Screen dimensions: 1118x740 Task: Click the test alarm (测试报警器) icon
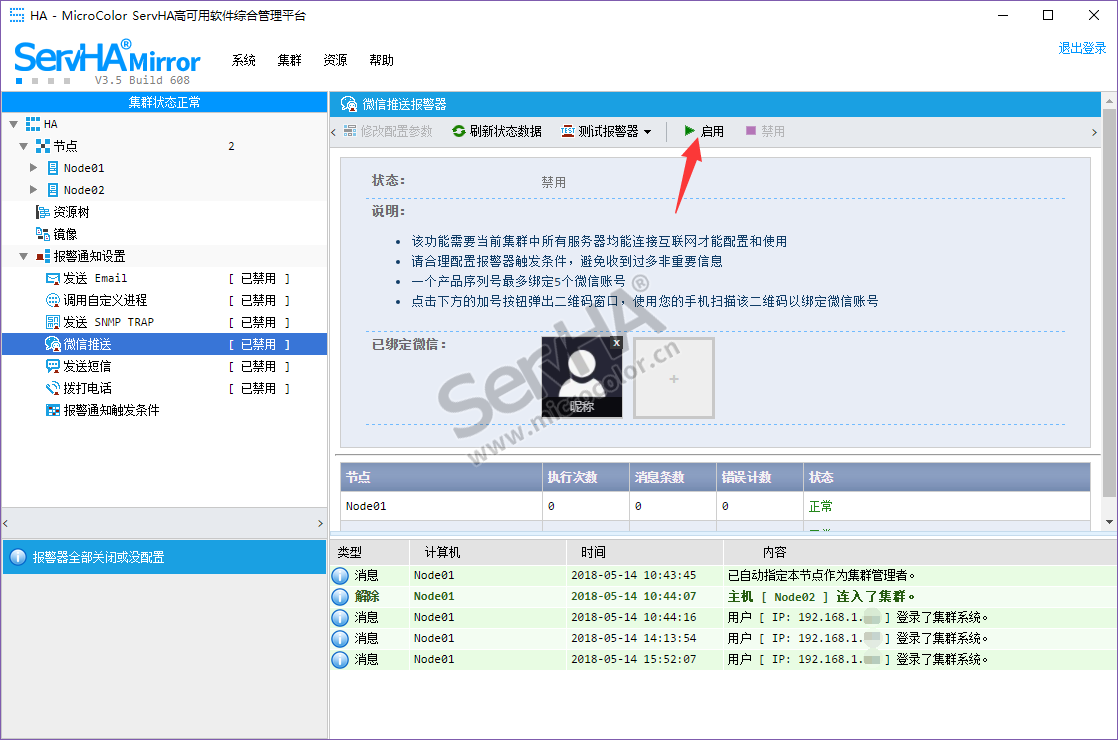click(x=568, y=131)
